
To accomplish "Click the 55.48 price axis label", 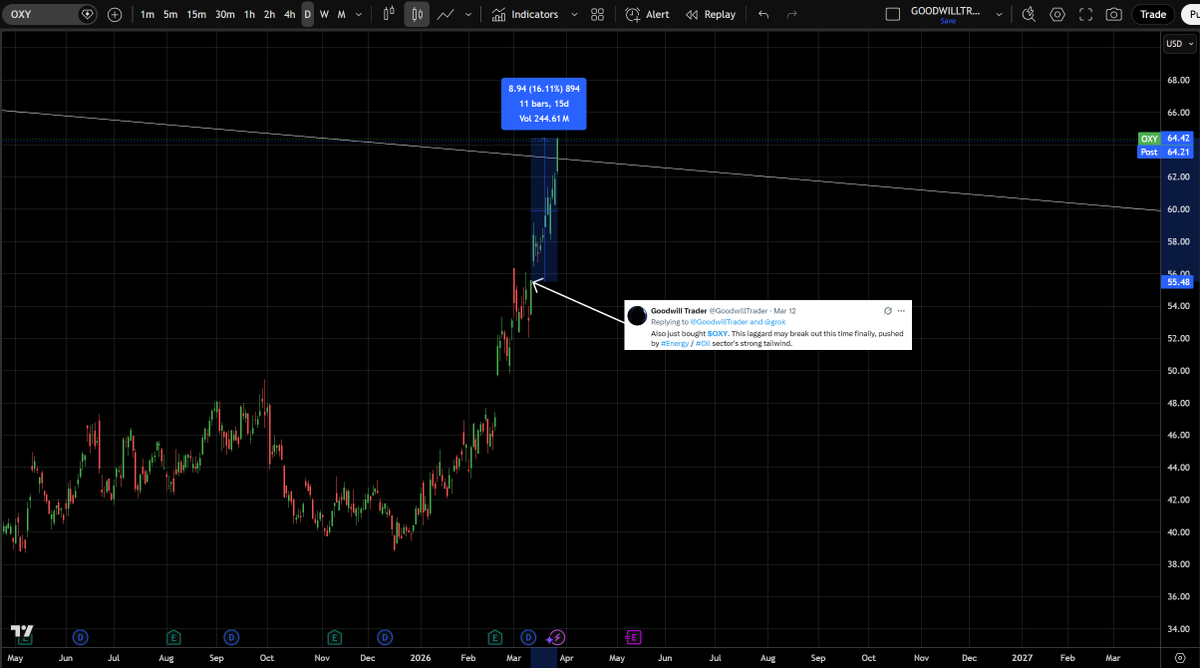I will point(1178,282).
